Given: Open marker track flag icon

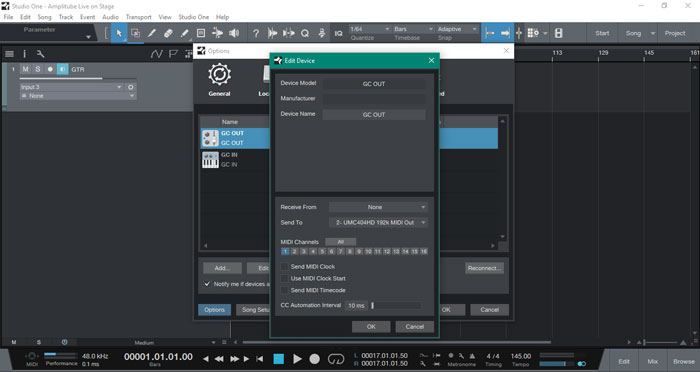Looking at the screenshot, I should (173, 54).
